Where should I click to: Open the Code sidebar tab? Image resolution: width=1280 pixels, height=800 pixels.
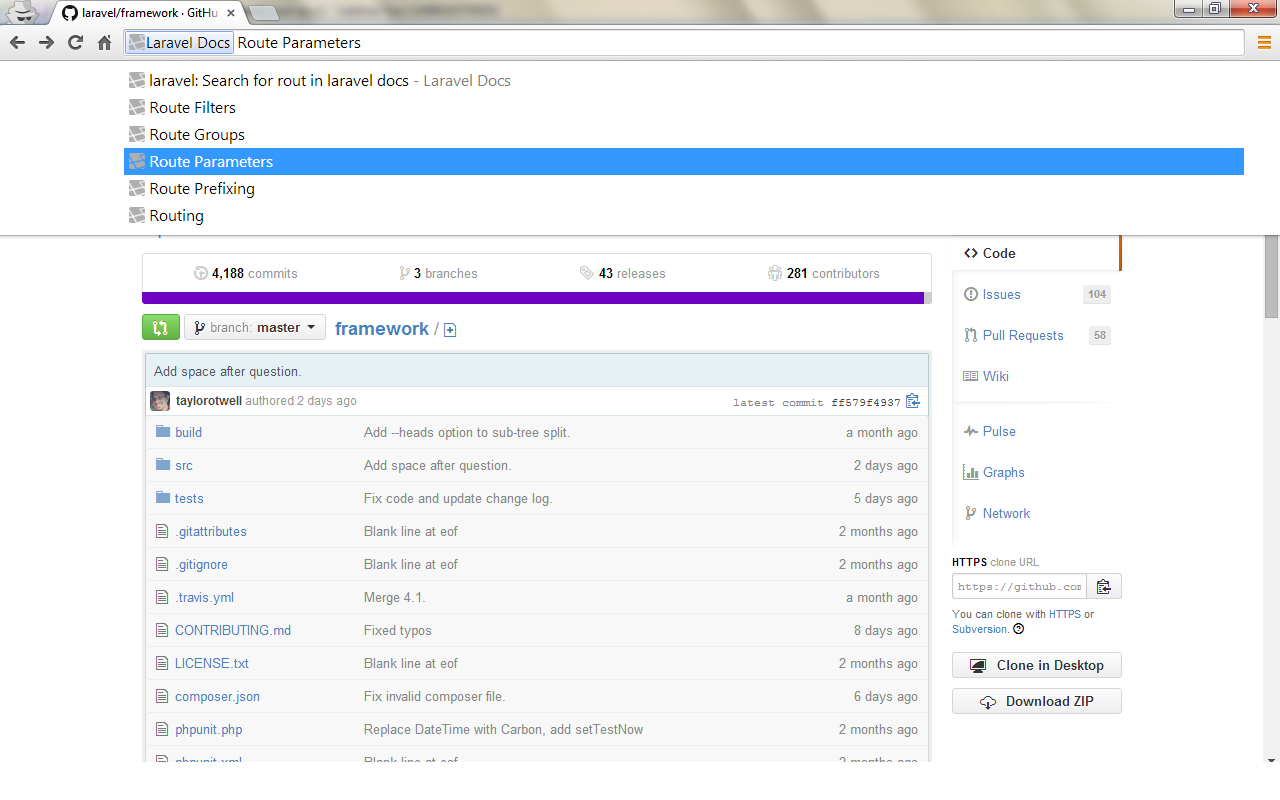pos(1036,253)
